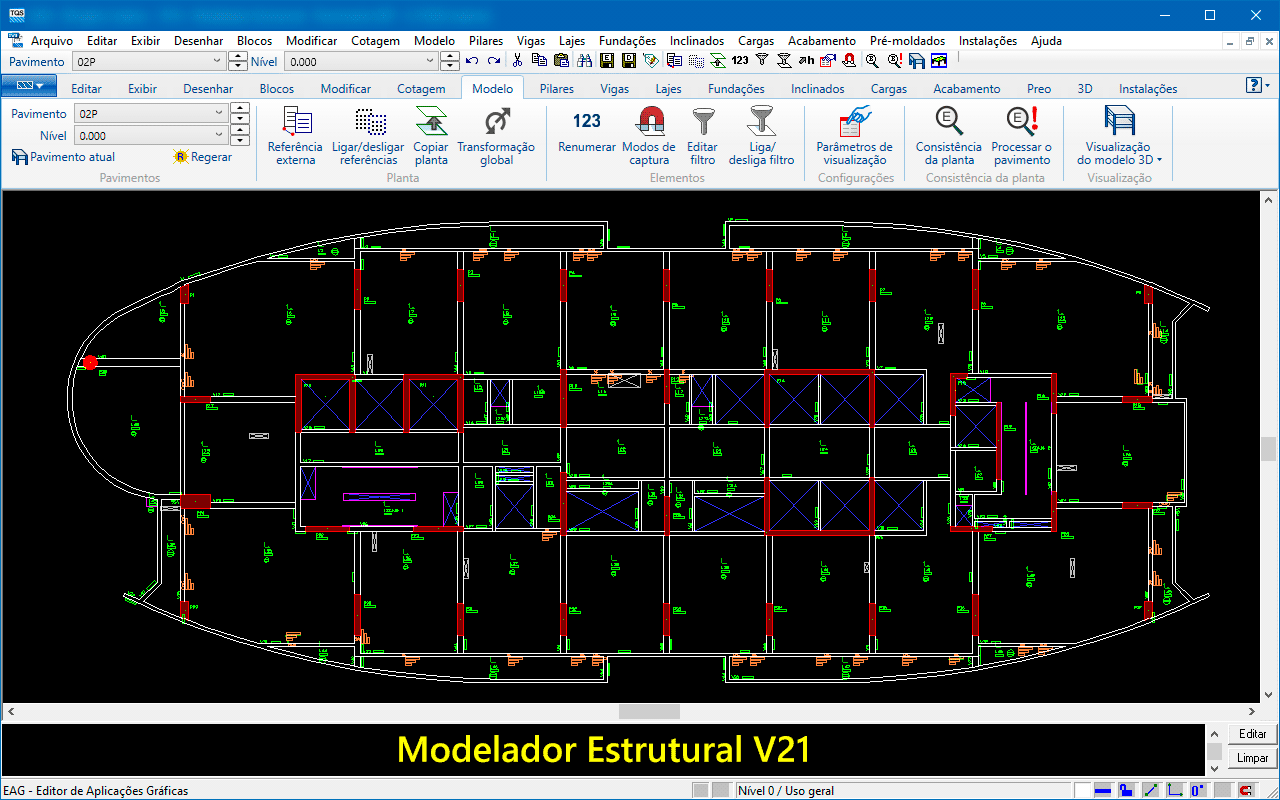
Task: Switch to the Pilares ribbon tab
Action: [x=556, y=89]
